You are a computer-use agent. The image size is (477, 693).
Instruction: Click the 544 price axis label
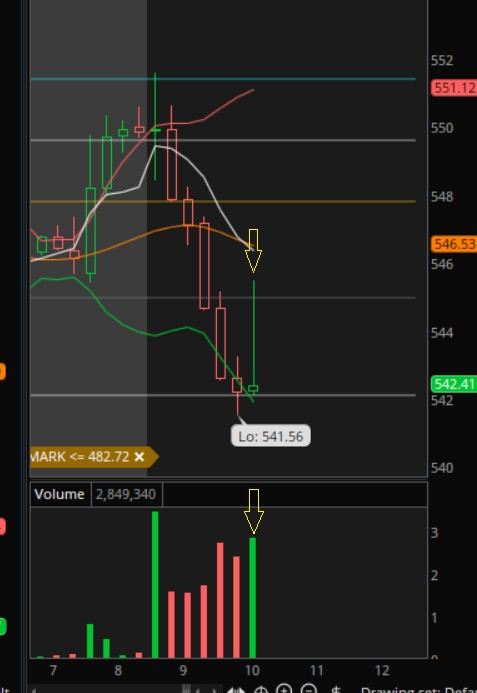click(442, 333)
